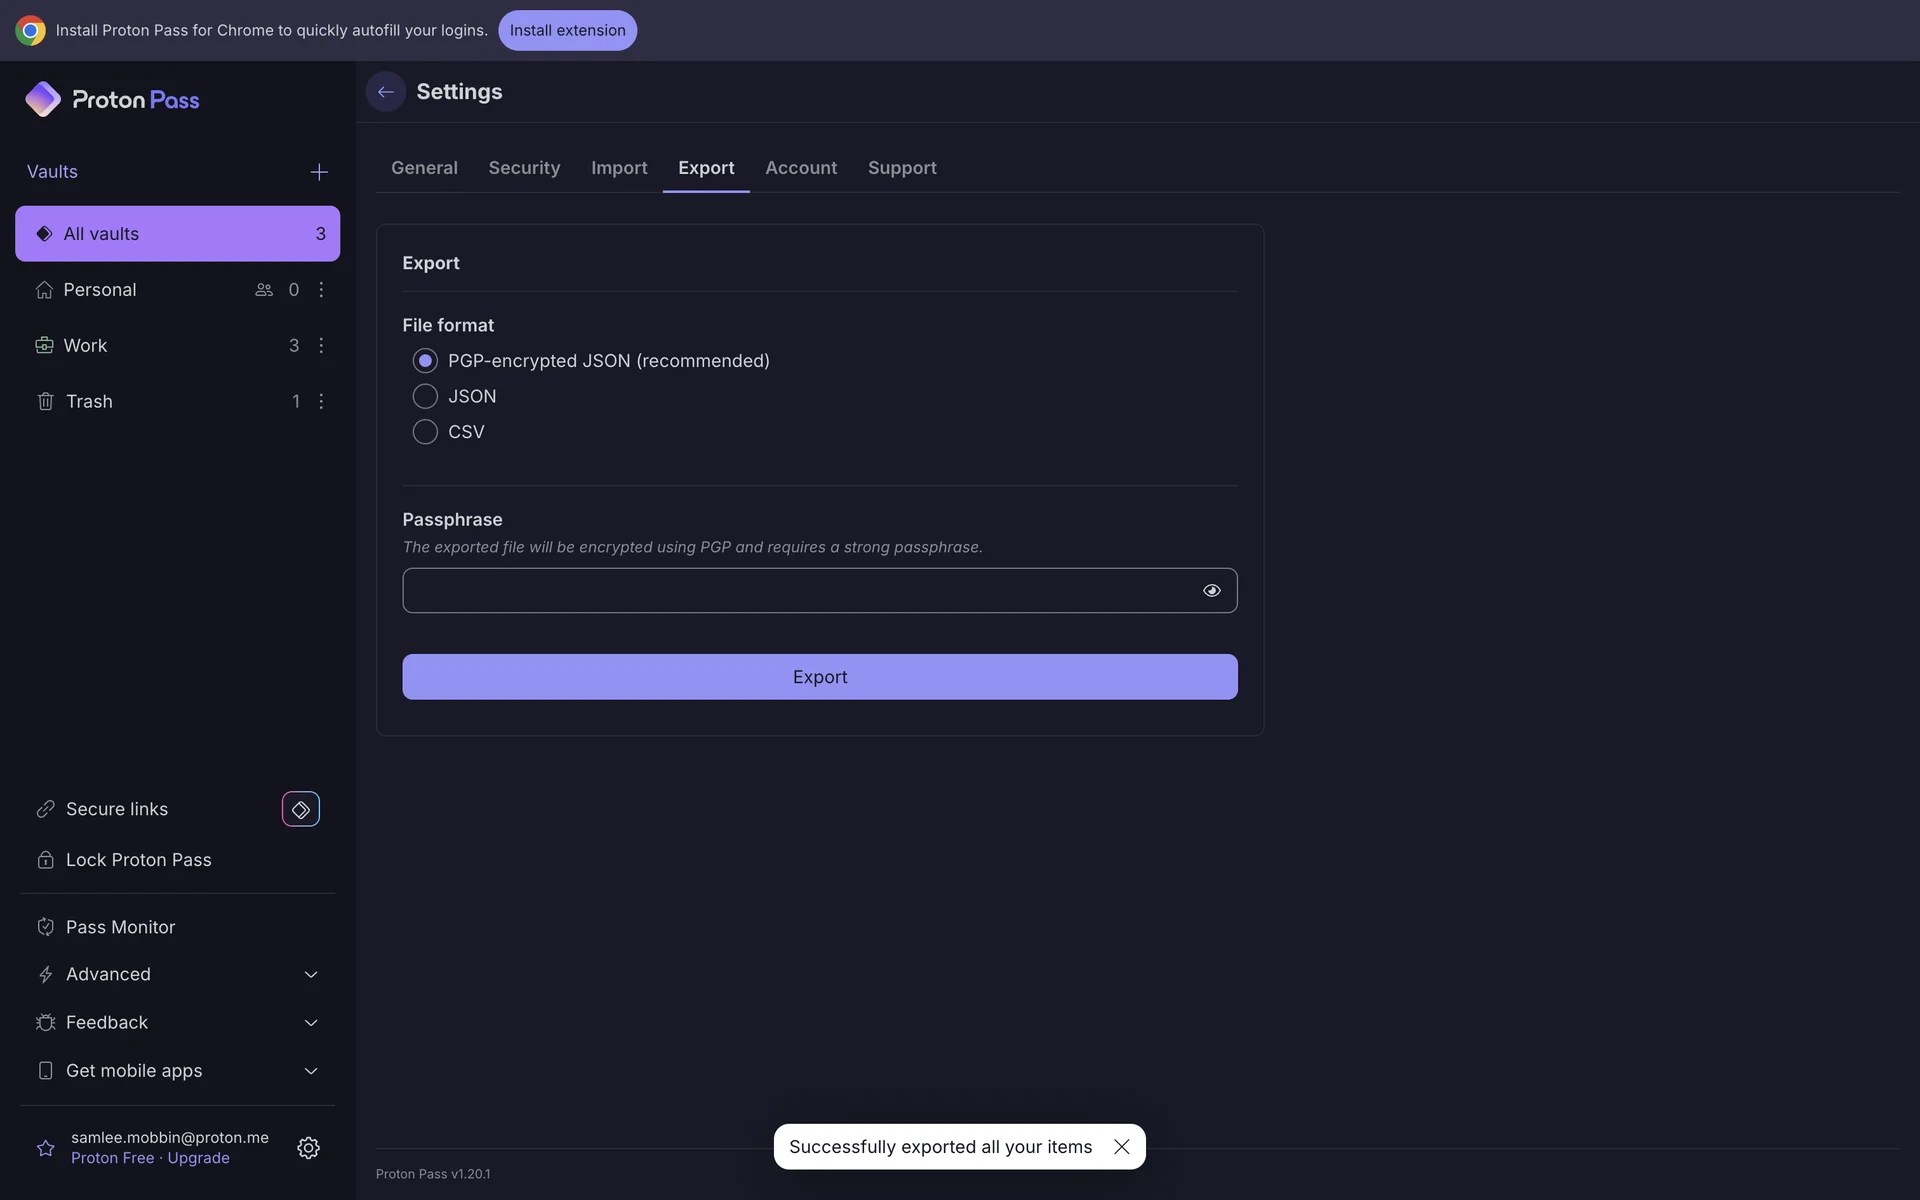Click the diamond badge beside Secure links
The image size is (1920, 1200).
coord(300,809)
